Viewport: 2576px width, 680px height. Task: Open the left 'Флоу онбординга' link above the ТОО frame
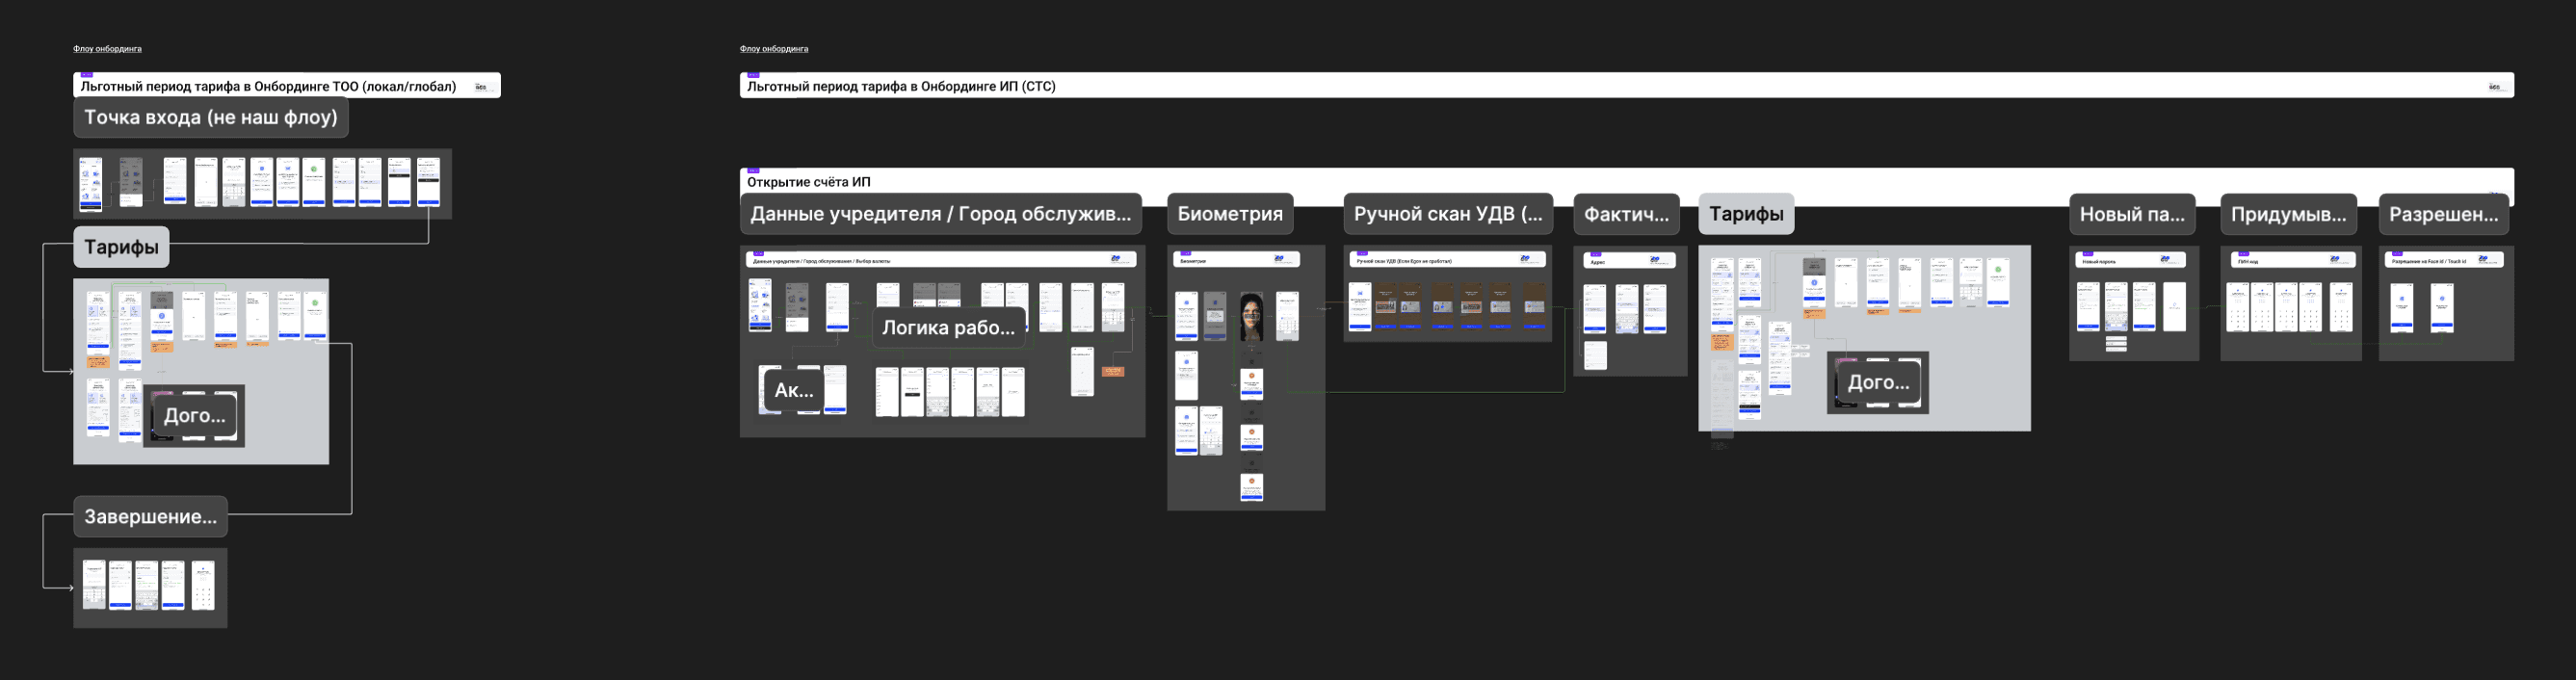[107, 49]
